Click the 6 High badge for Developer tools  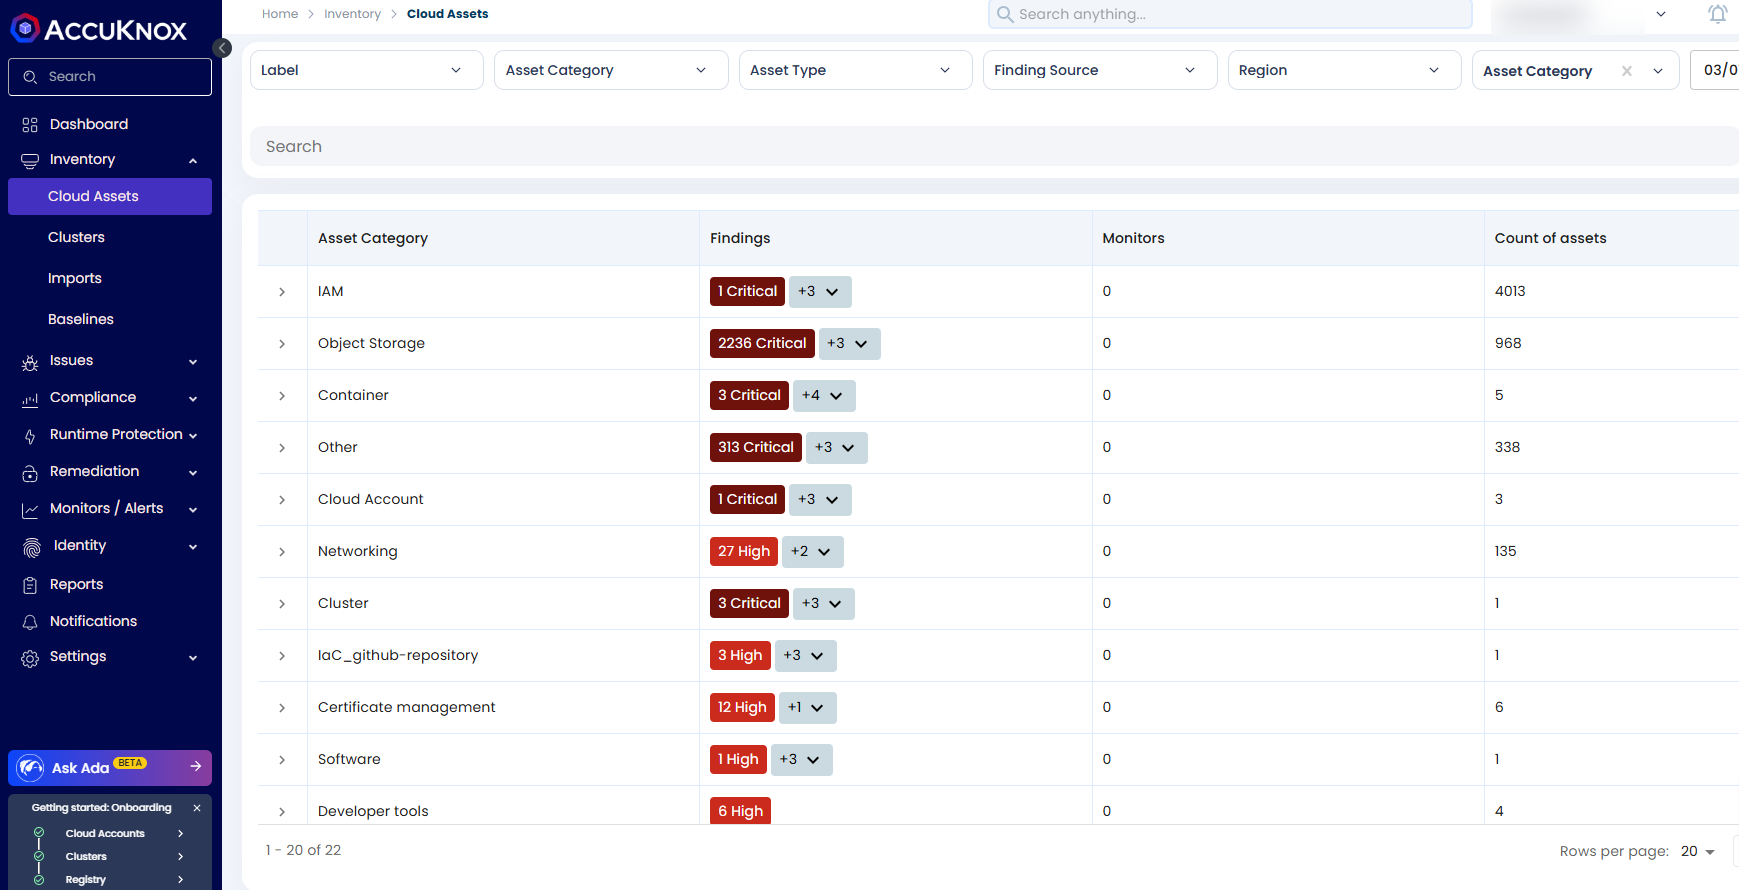click(740, 810)
